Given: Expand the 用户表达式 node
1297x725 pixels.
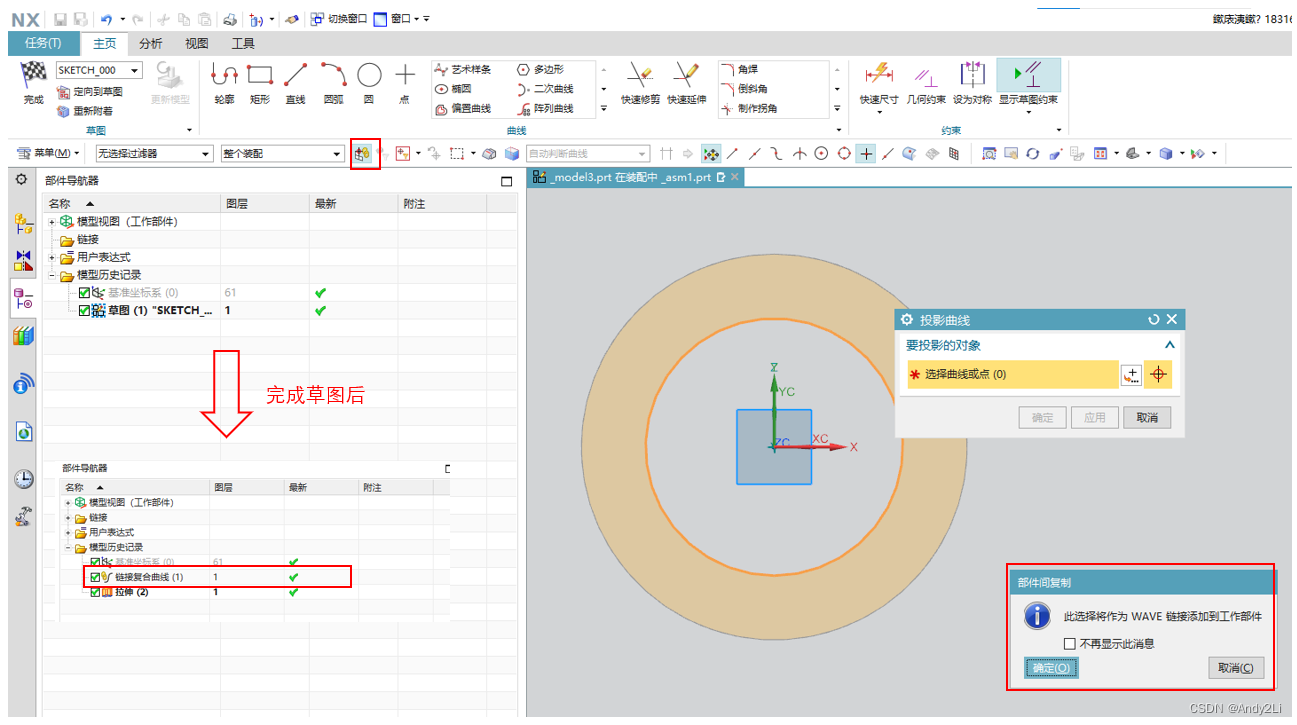Looking at the screenshot, I should (x=52, y=257).
